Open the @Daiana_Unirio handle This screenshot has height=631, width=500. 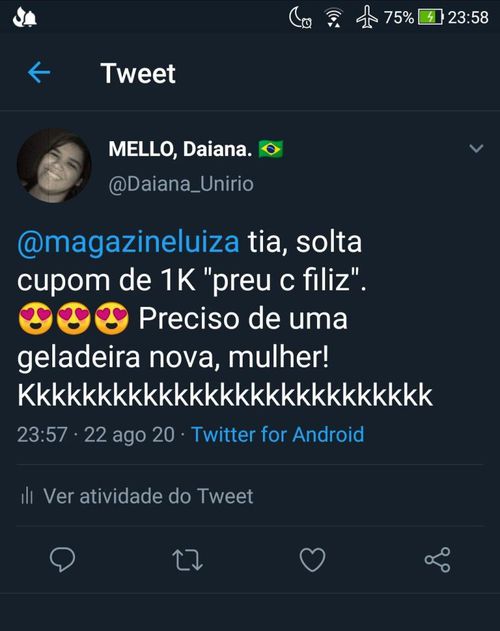pyautogui.click(x=181, y=184)
